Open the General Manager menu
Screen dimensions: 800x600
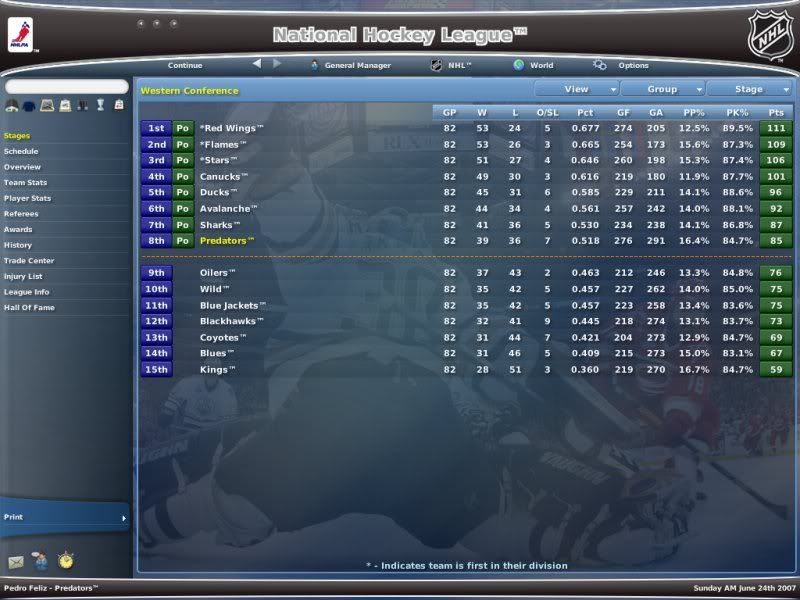pos(358,65)
